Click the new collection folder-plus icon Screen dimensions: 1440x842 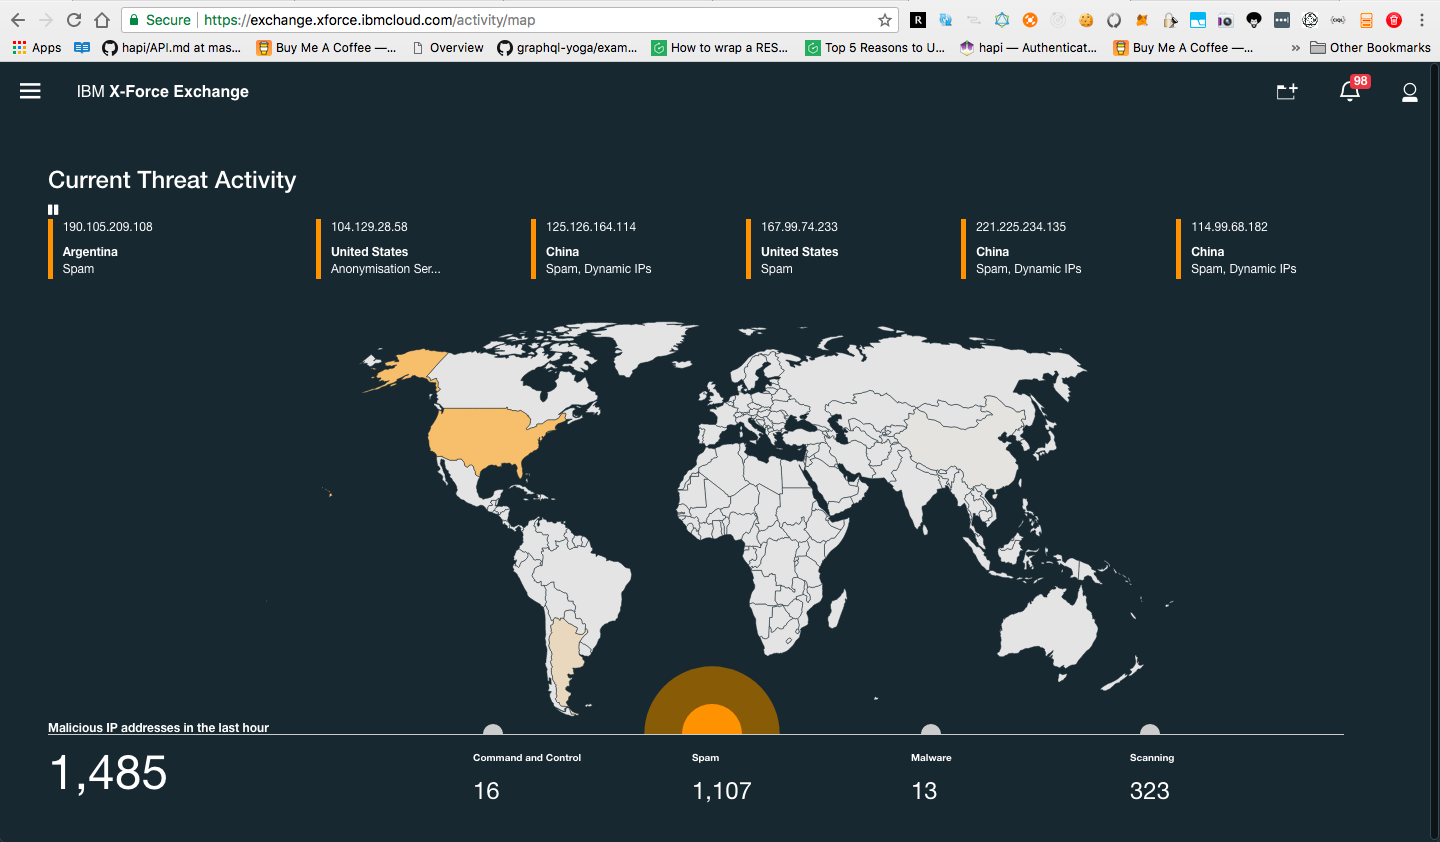pyautogui.click(x=1287, y=92)
